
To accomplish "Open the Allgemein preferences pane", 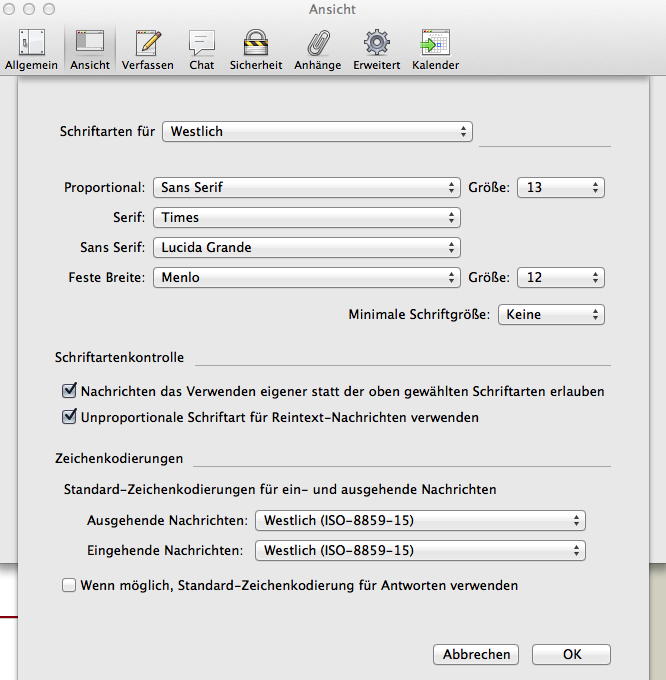I will pyautogui.click(x=31, y=49).
